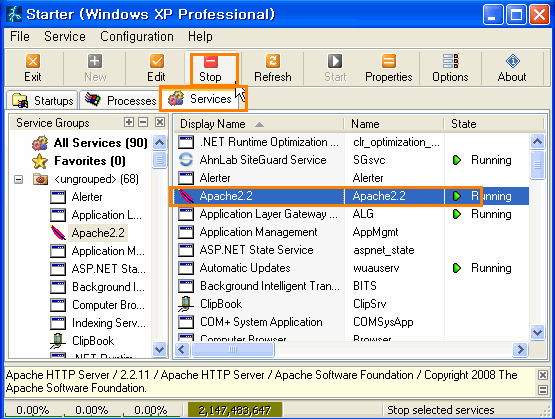Select Background Intelligent Tran... service row
This screenshot has width=555, height=419.
point(352,286)
